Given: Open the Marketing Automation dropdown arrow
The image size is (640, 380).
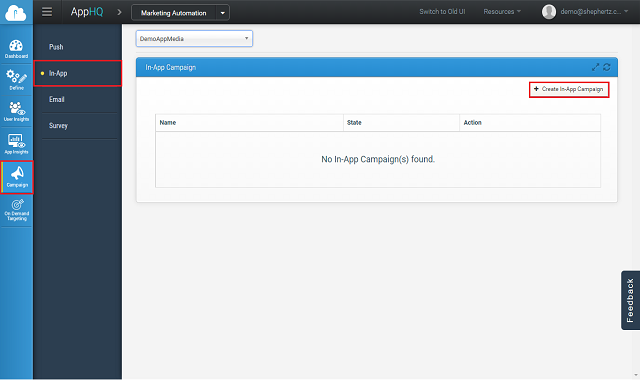Looking at the screenshot, I should click(223, 13).
